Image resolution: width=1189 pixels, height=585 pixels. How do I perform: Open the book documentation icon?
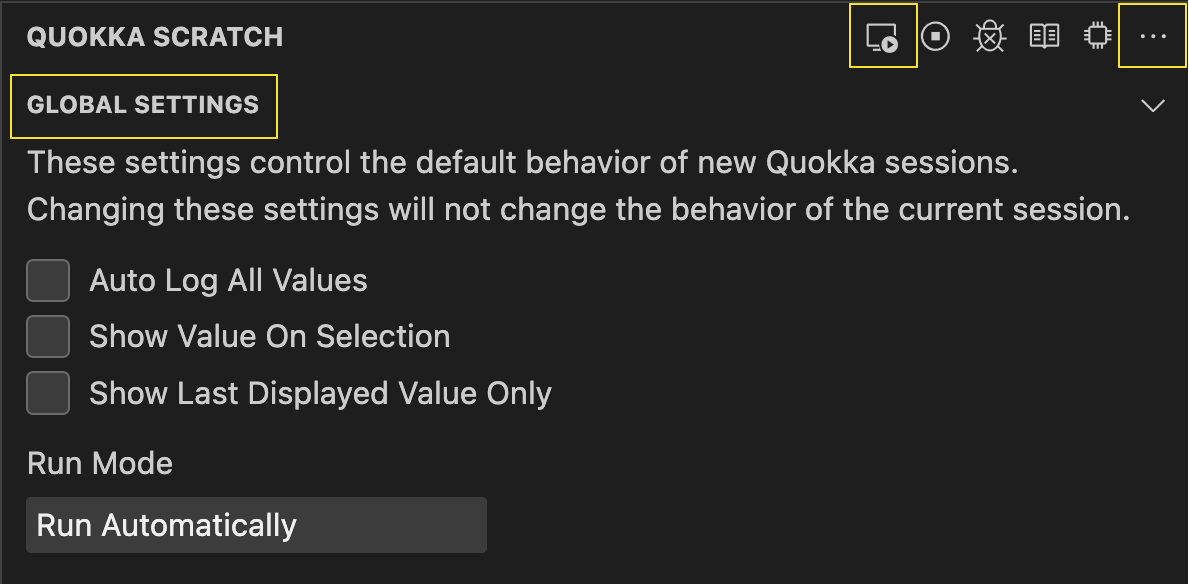1044,38
